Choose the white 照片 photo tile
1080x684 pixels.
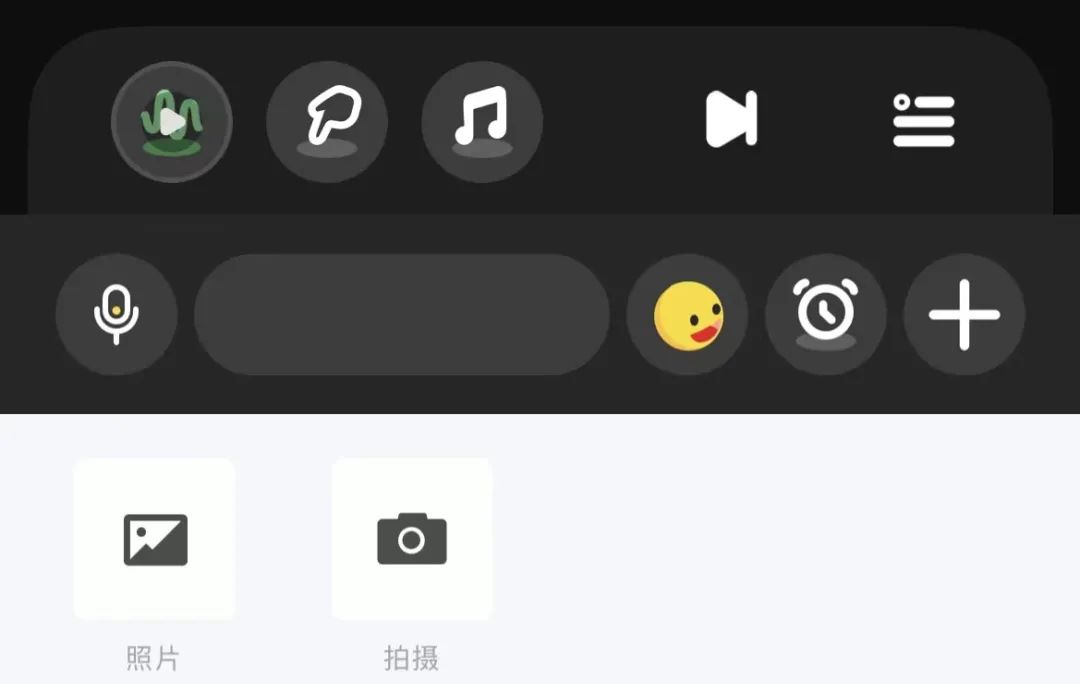point(155,539)
